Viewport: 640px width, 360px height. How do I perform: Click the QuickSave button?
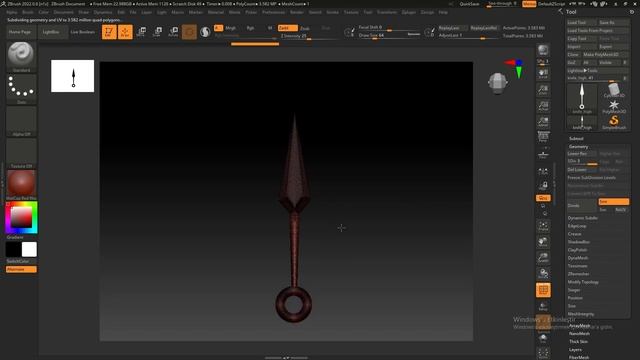pos(469,4)
